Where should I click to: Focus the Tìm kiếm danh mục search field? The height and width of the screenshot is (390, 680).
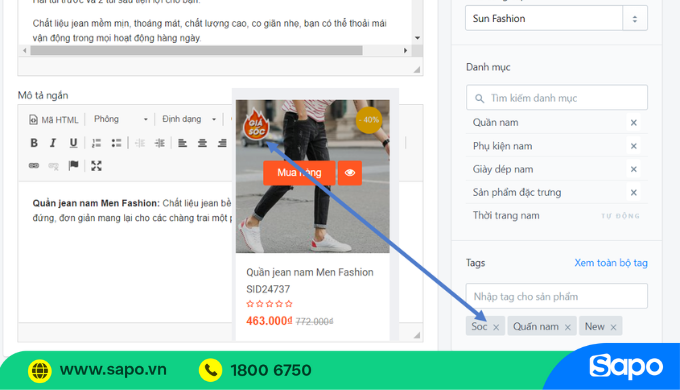[x=557, y=98]
